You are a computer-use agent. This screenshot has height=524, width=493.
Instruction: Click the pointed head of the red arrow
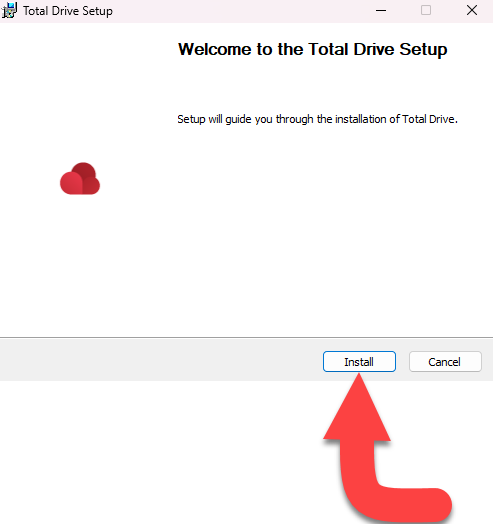[x=358, y=407]
